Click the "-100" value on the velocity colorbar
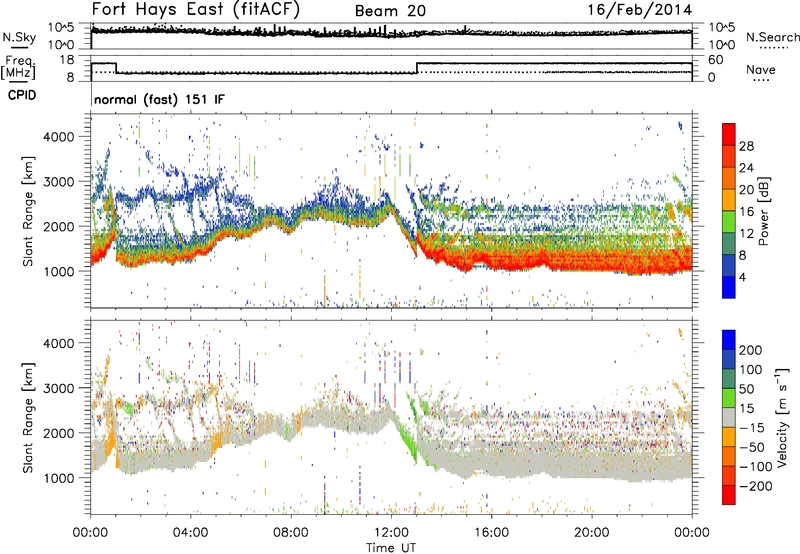This screenshot has width=800, height=554. 756,467
